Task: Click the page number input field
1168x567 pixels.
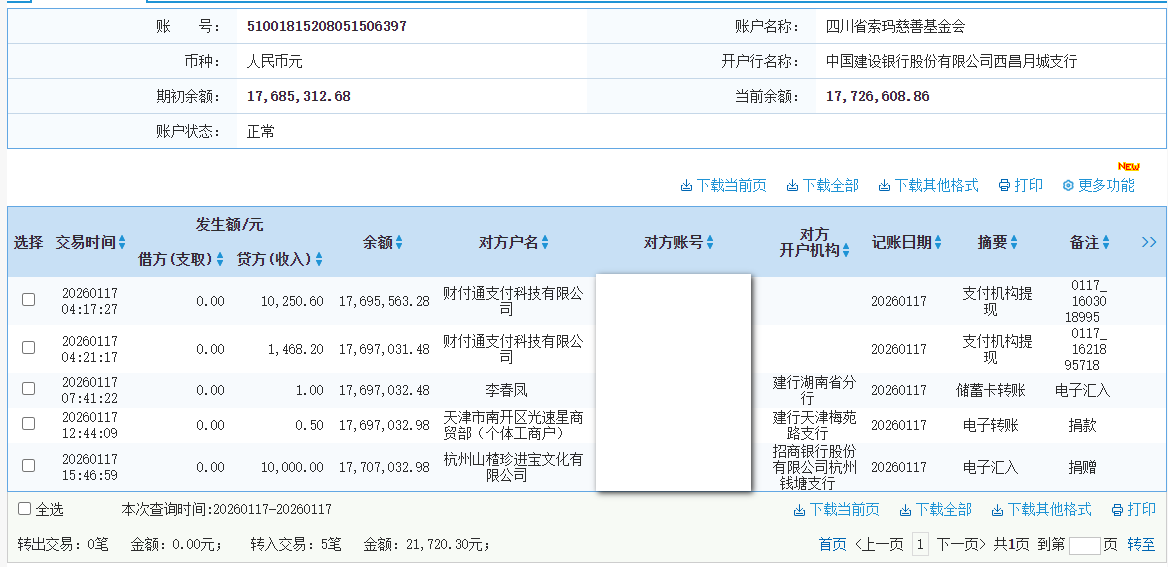Action: tap(1084, 545)
